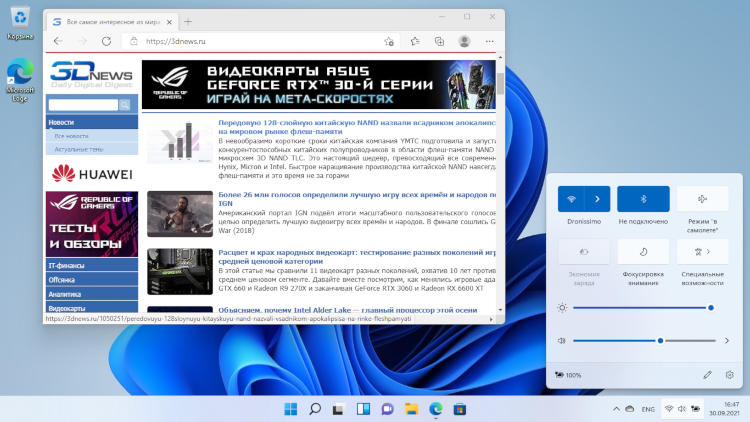Toggle the Bluetooth quick setting

coord(643,199)
